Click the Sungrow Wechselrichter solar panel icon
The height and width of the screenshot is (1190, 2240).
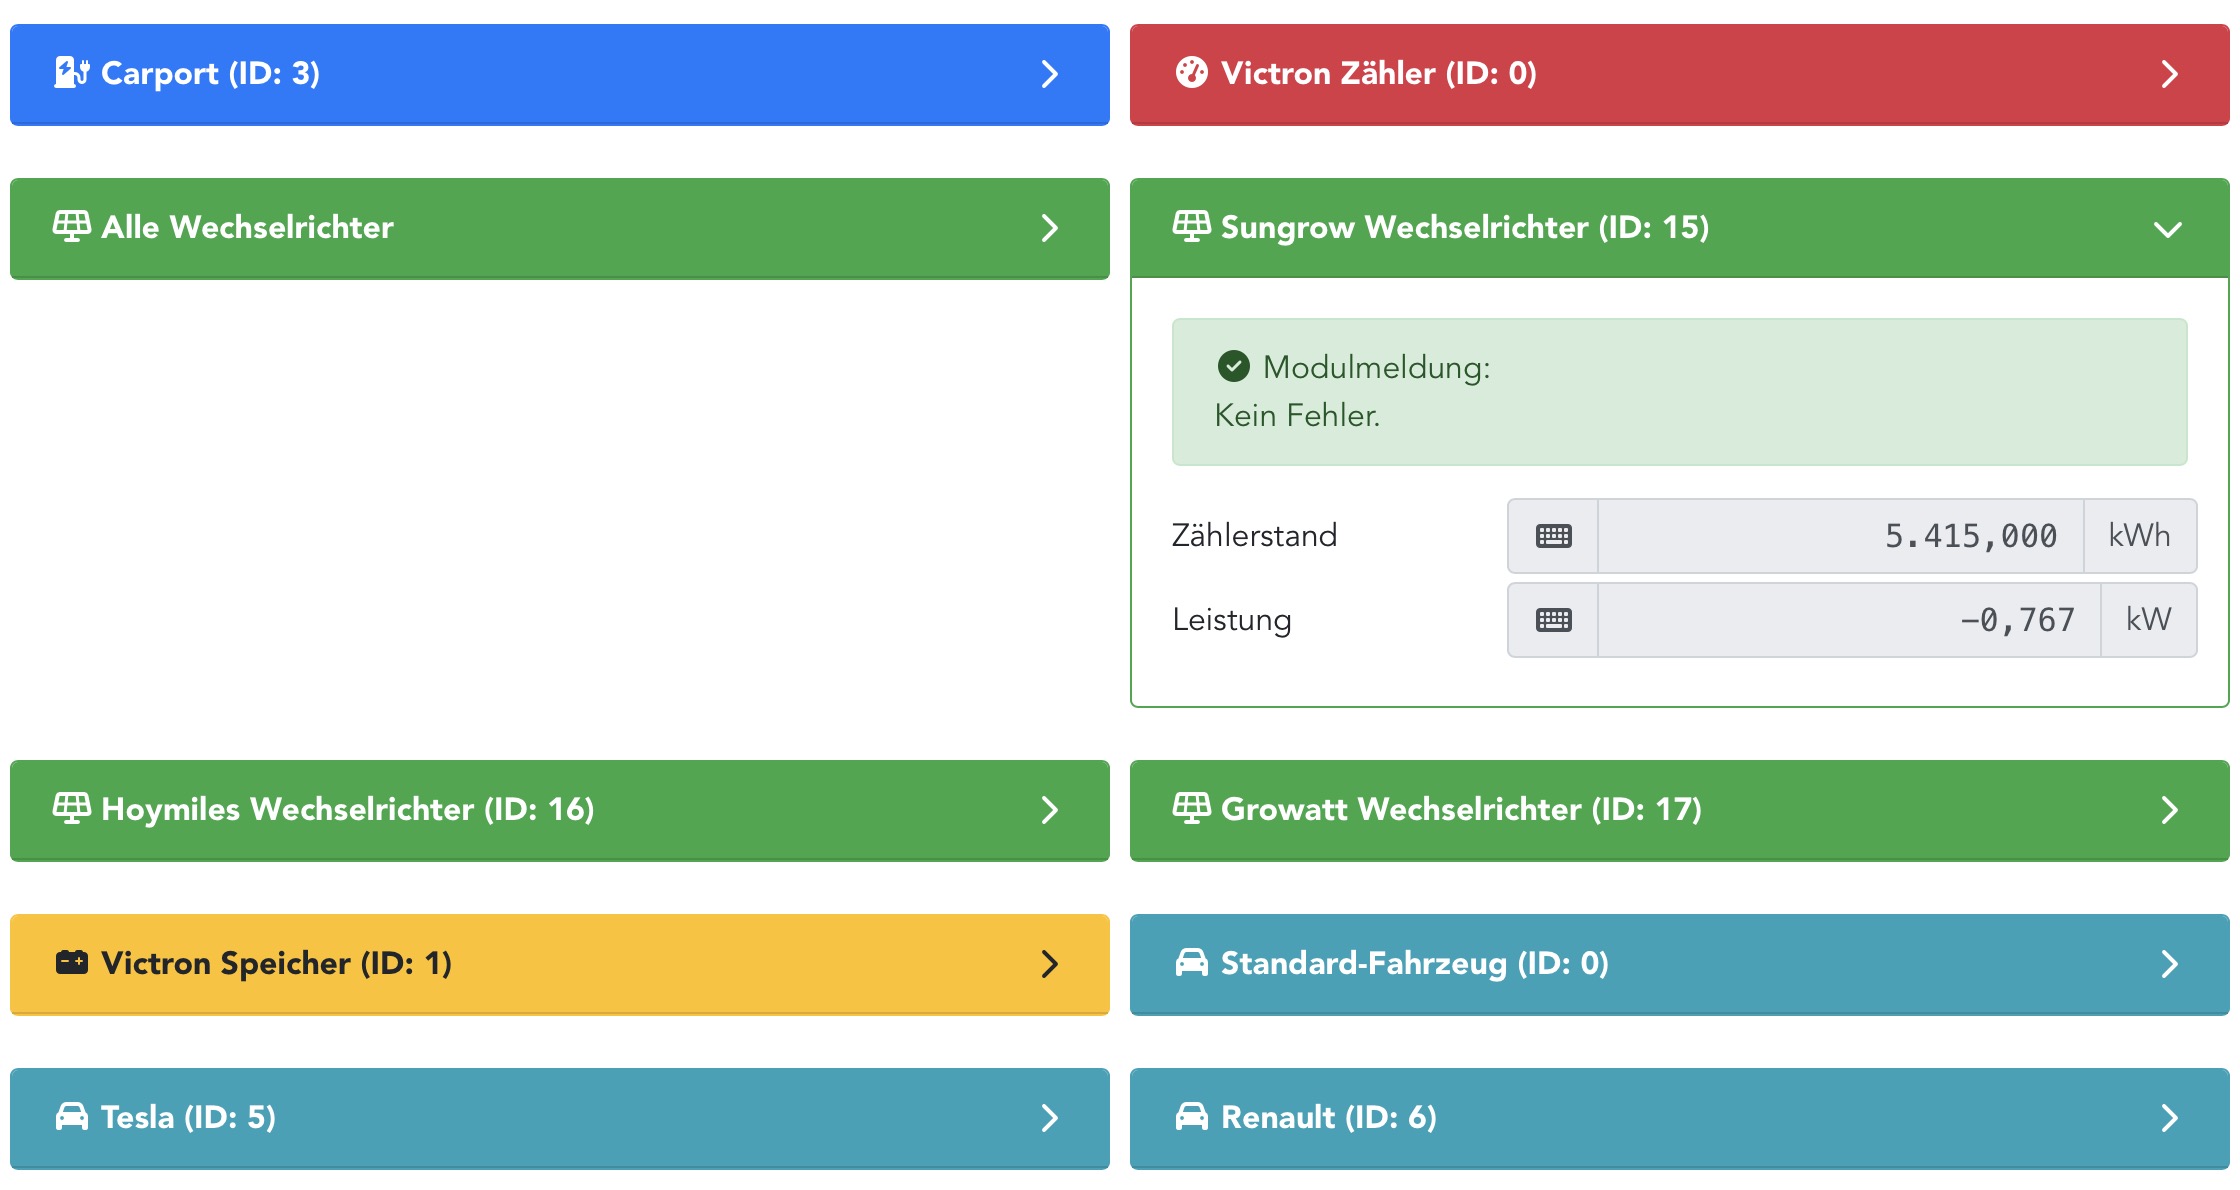click(1191, 227)
